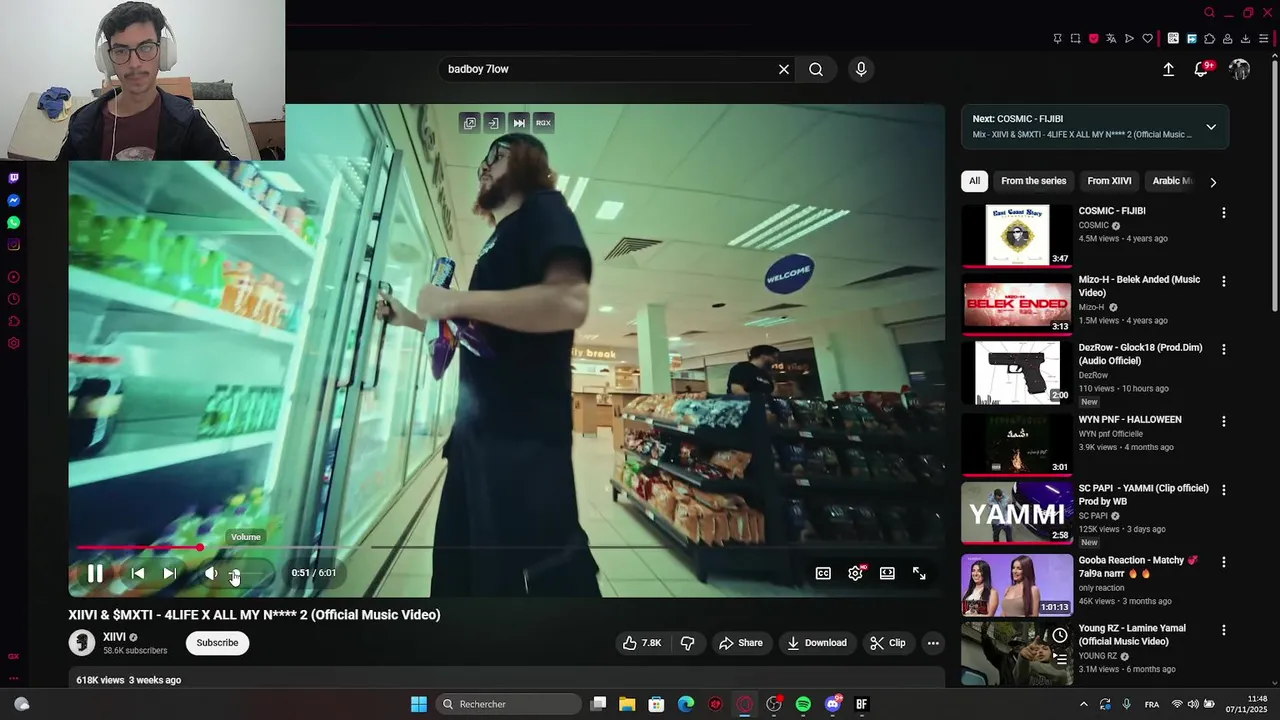
Task: Open sidebar settings gear icon
Action: coord(14,343)
